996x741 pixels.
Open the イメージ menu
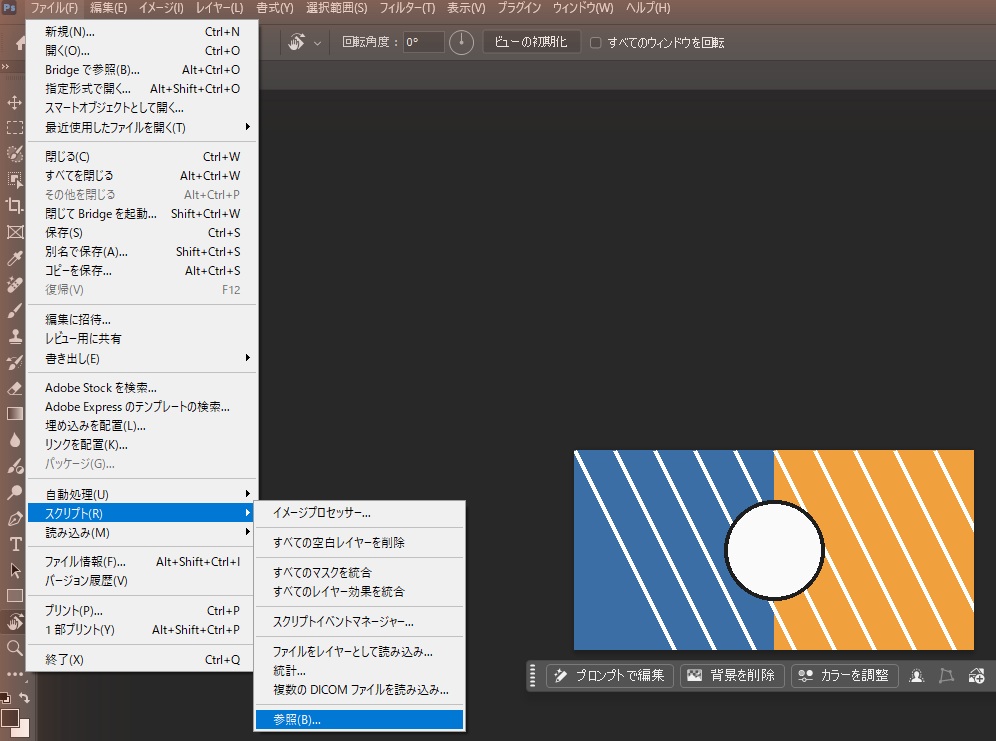[x=161, y=8]
